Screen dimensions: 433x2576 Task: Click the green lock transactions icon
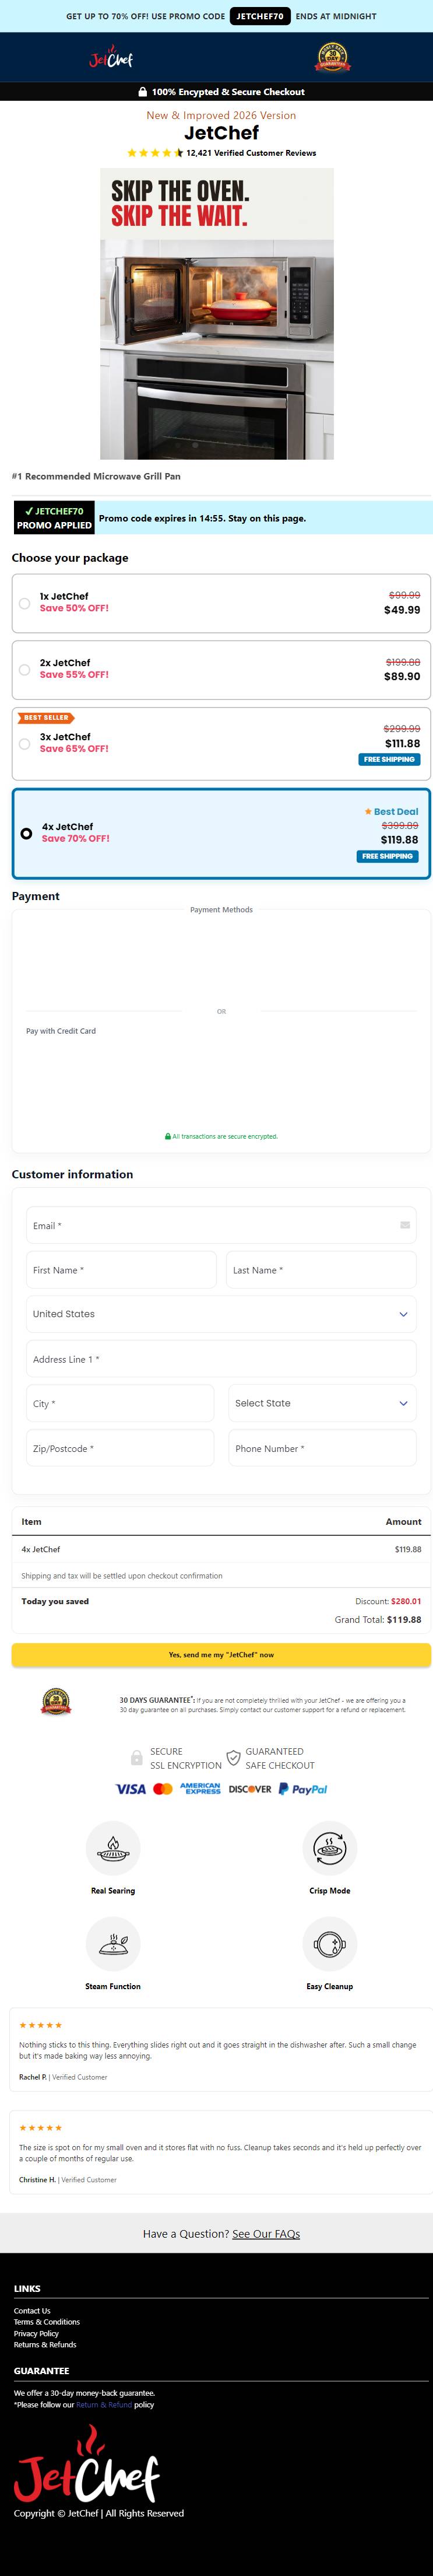(168, 1136)
